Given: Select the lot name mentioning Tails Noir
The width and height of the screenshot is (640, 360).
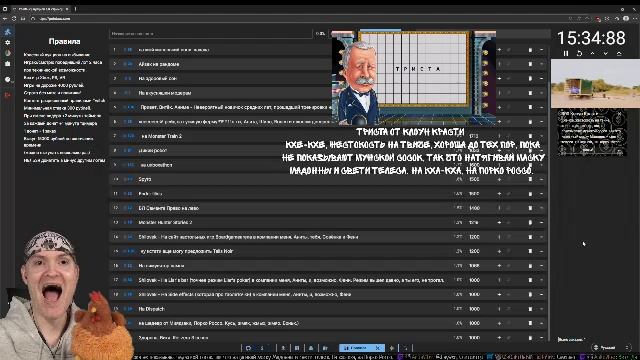Looking at the screenshot, I should click(x=187, y=251).
